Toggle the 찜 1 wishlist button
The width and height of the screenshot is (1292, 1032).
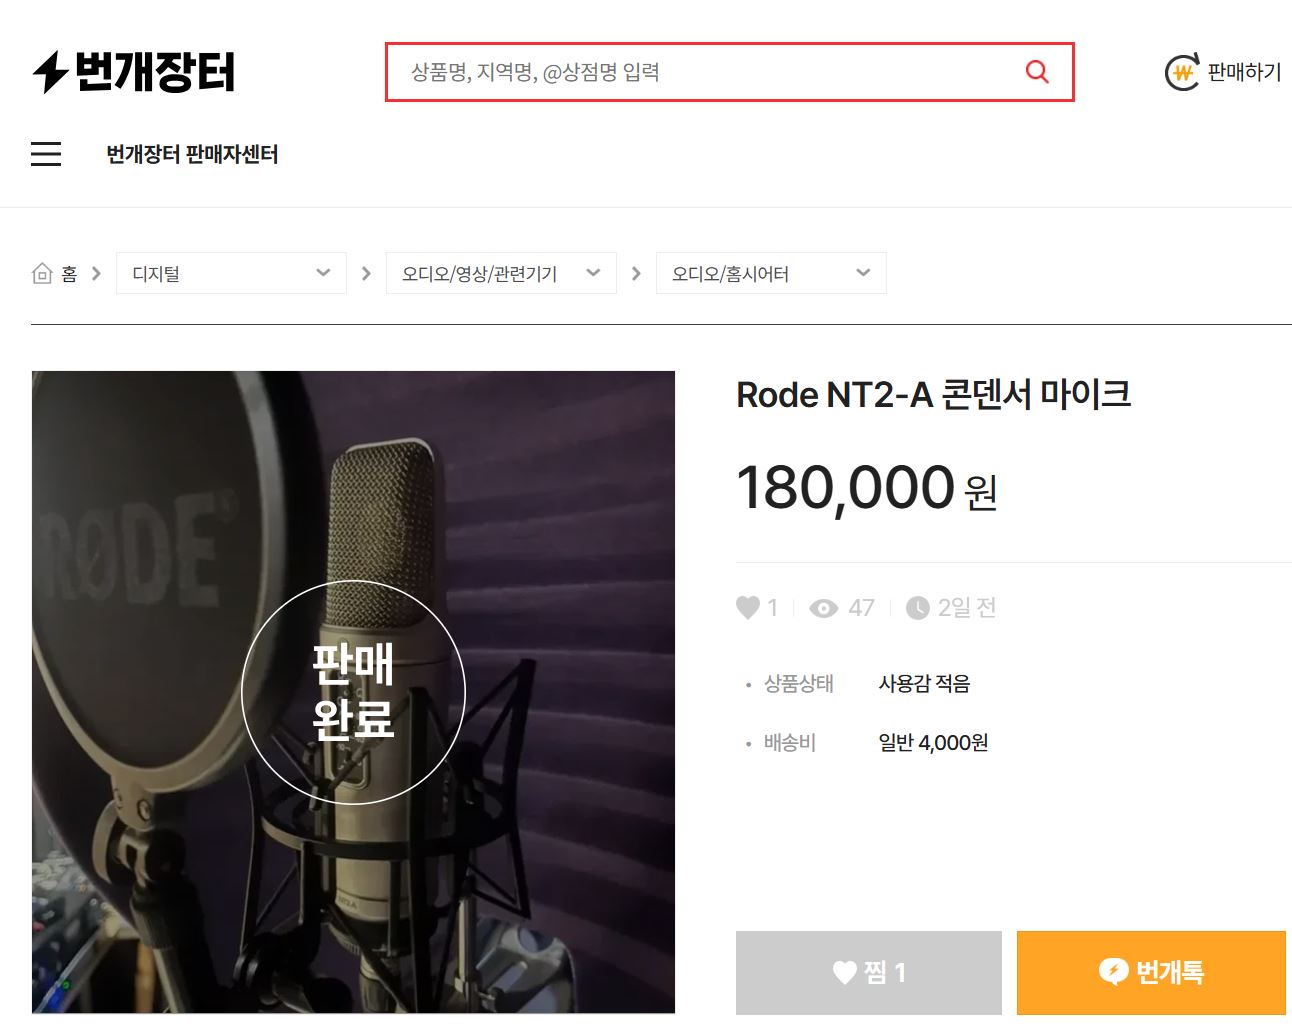pyautogui.click(x=868, y=972)
